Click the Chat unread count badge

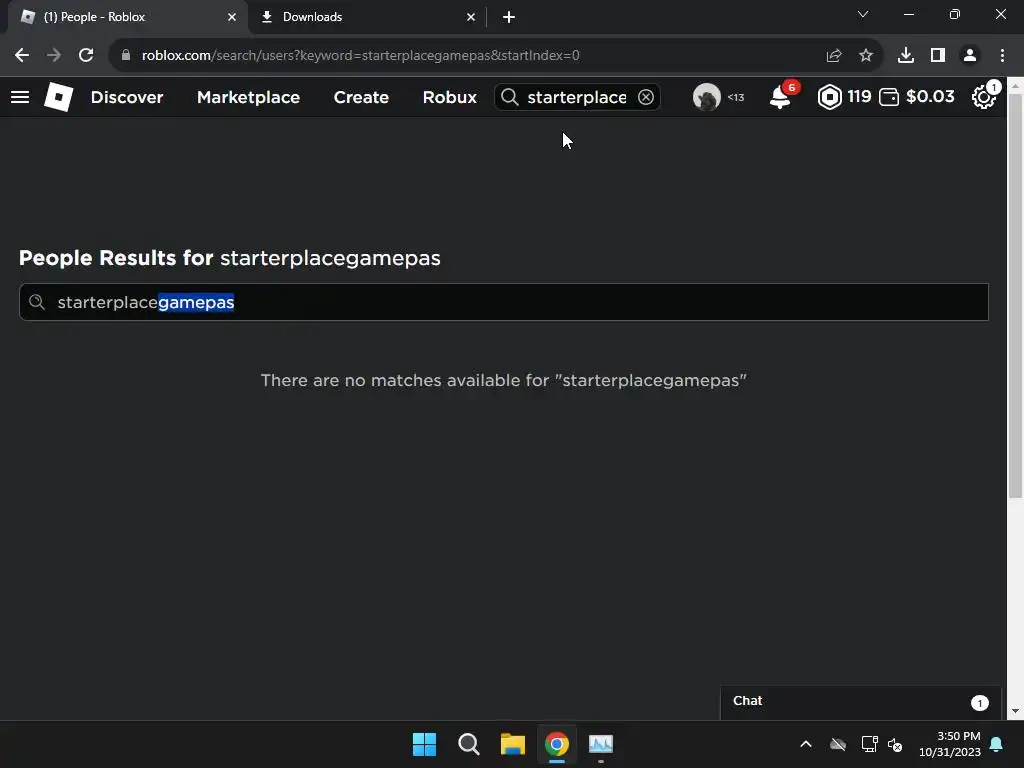980,703
